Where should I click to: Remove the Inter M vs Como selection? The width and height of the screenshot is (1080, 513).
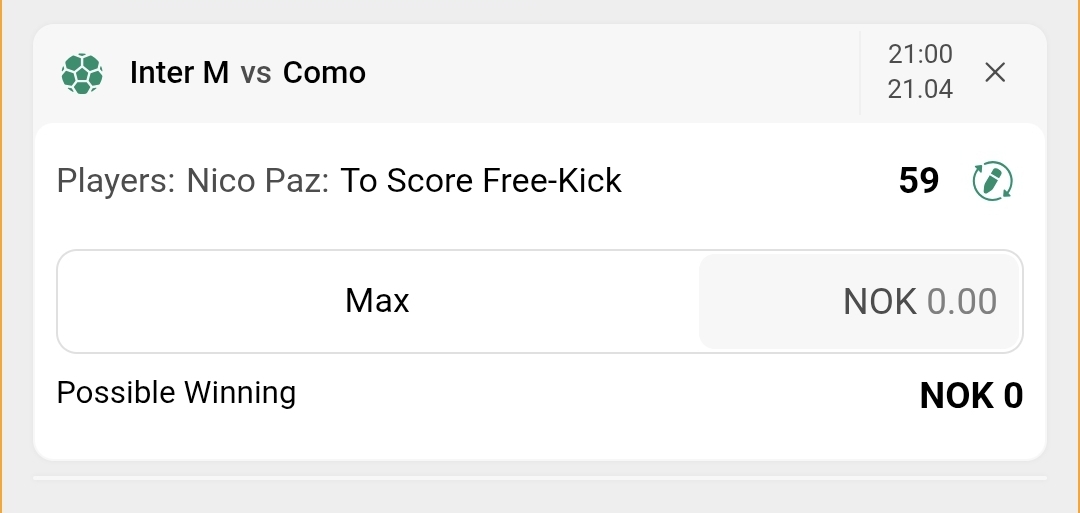(995, 72)
